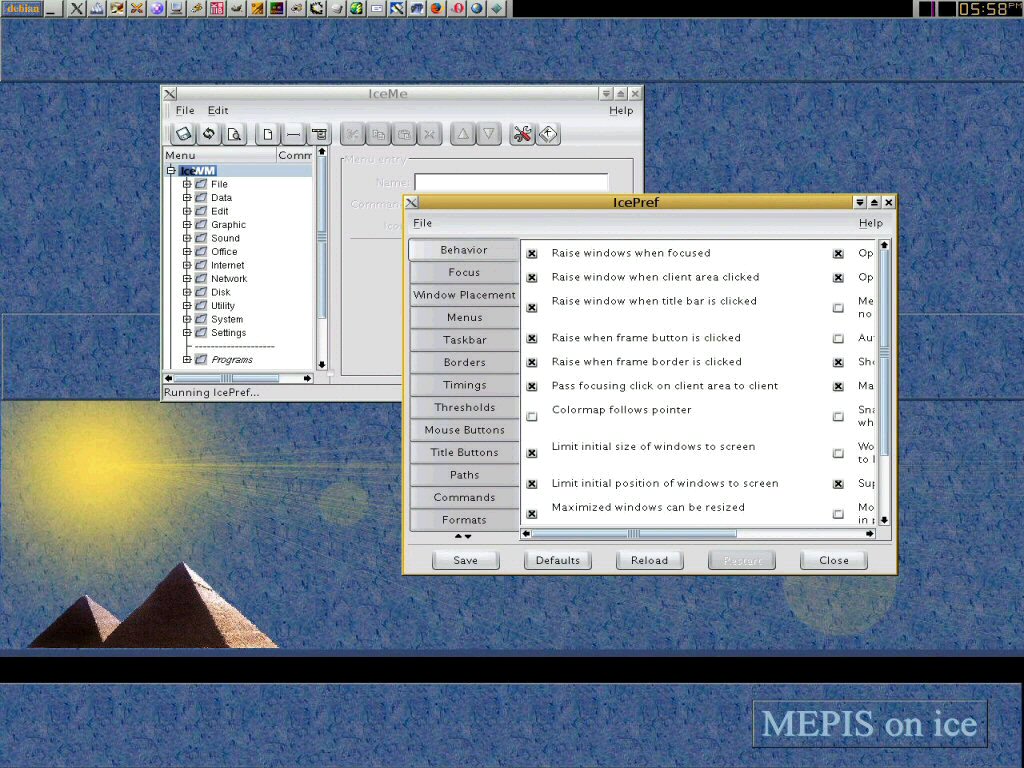Image resolution: width=1024 pixels, height=768 pixels.
Task: Insert a separator using the line icon
Action: [293, 134]
